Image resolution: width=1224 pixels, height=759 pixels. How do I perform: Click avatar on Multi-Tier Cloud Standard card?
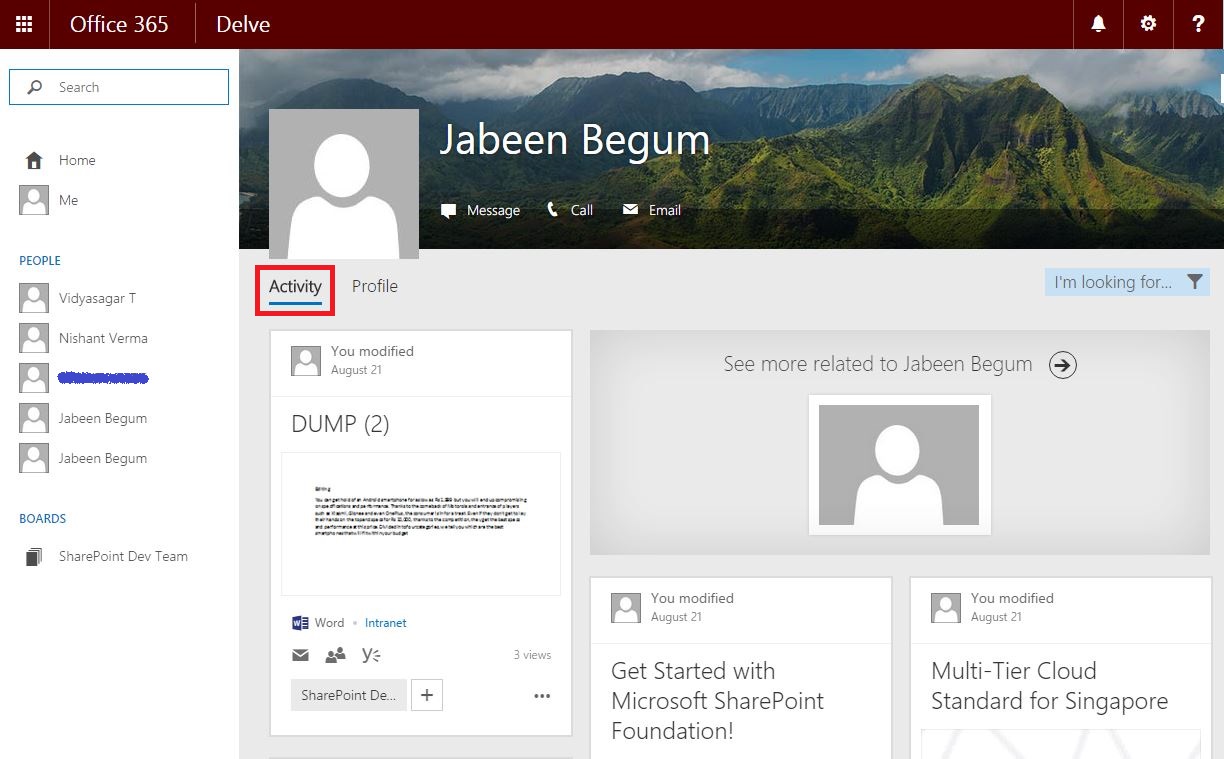click(x=946, y=608)
